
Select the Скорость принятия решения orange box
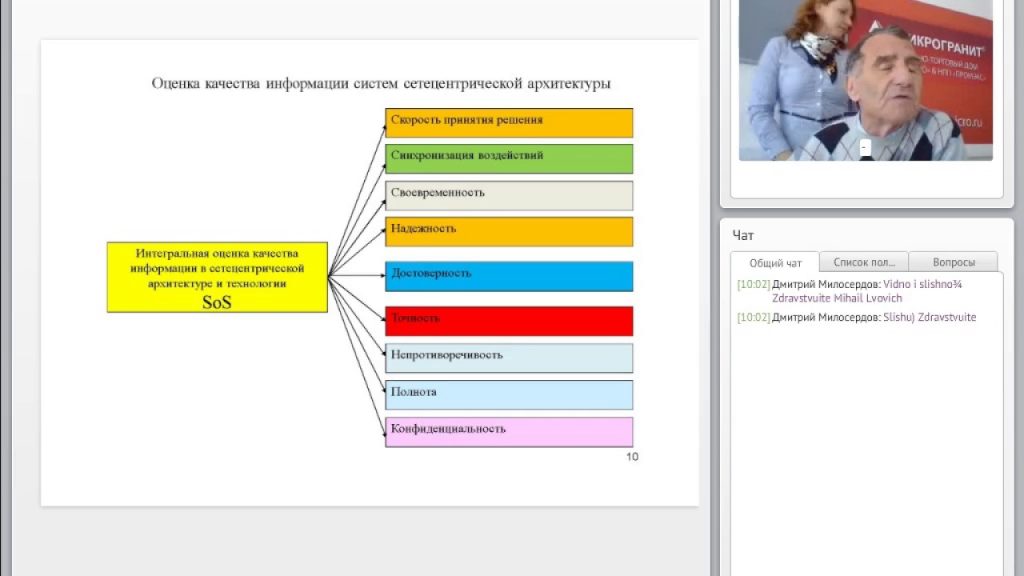coord(509,123)
